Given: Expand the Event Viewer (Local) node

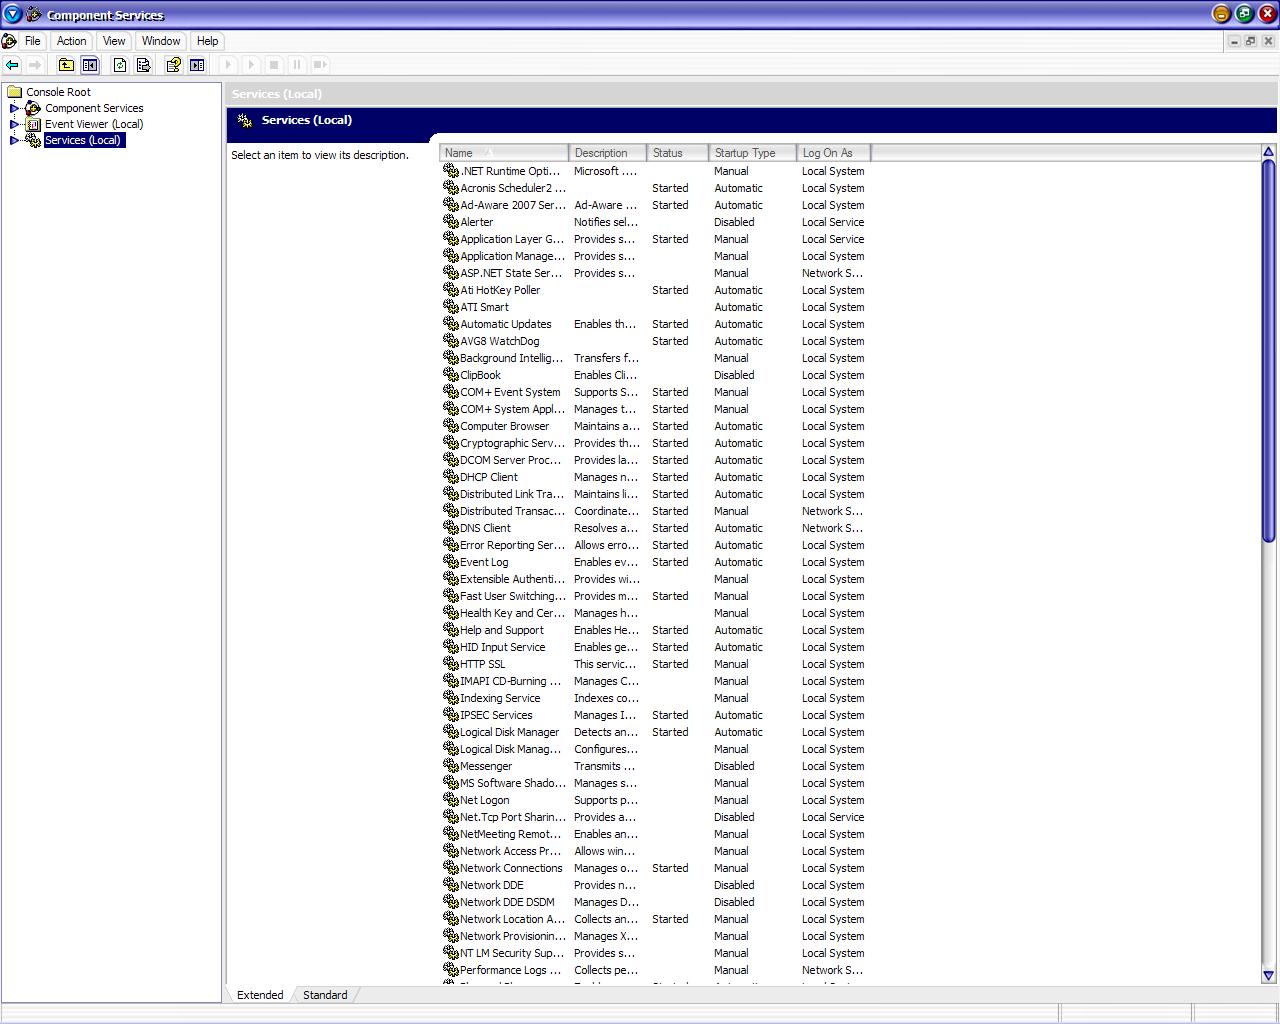Looking at the screenshot, I should click(x=15, y=124).
